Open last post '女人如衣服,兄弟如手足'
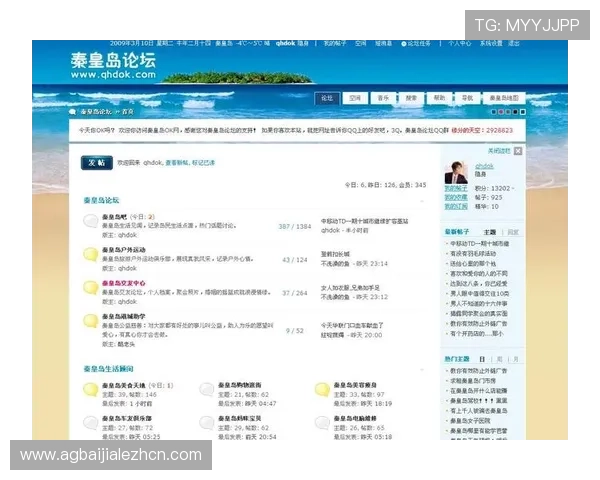This screenshot has height=480, width=600. [350, 288]
